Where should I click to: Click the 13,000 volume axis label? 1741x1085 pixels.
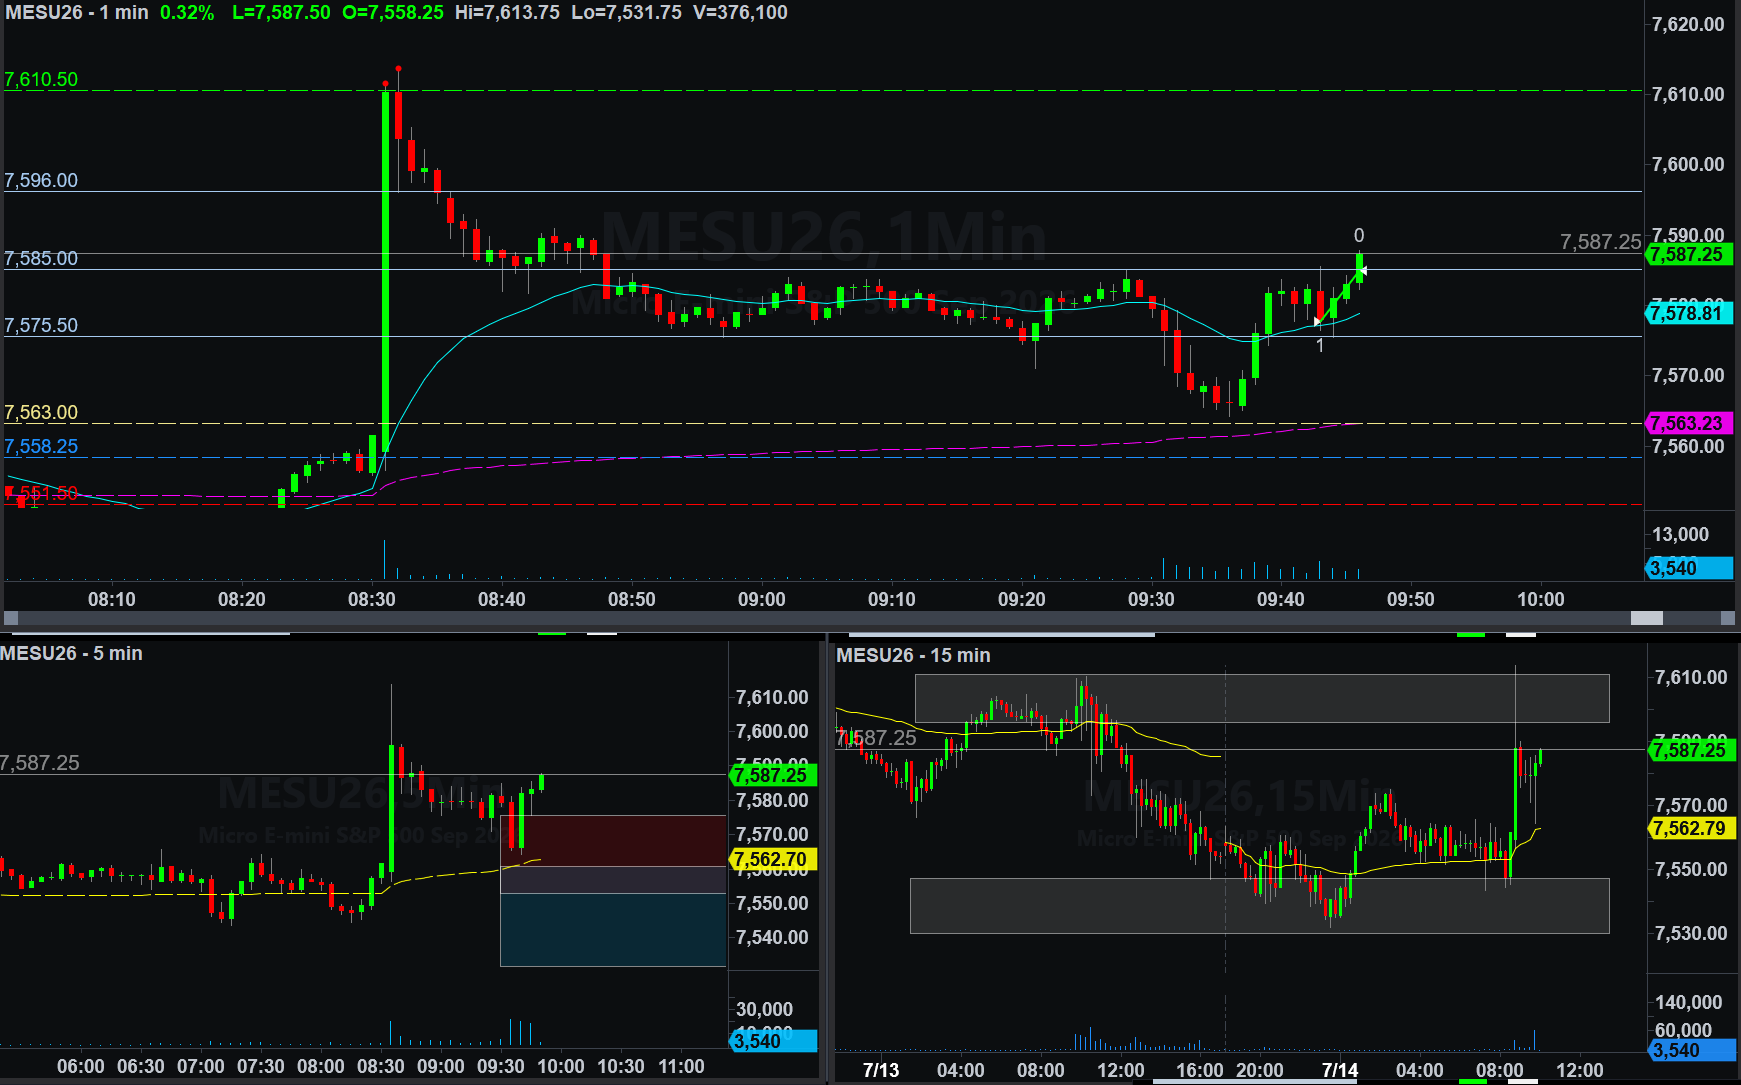[1680, 535]
